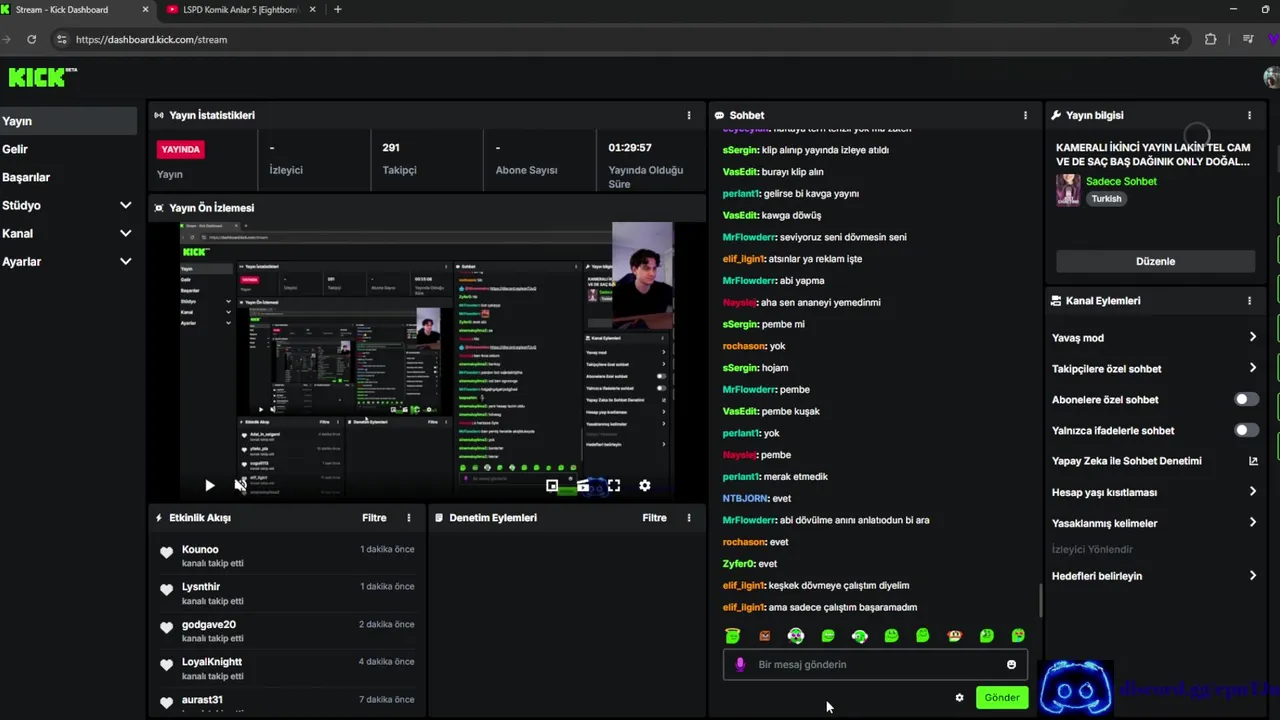Viewport: 1280px width, 720px height.
Task: Open Sohbet panel three-dot menu
Action: point(1025,115)
